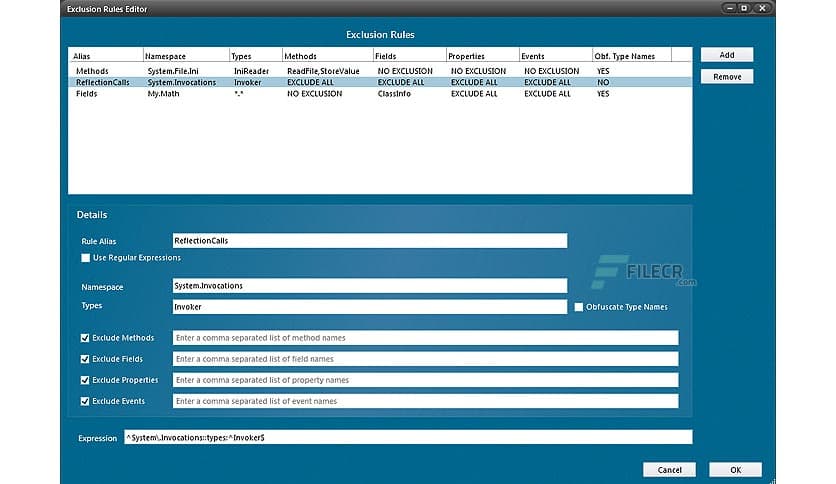Remove the selected exclusion rule

coord(726,77)
